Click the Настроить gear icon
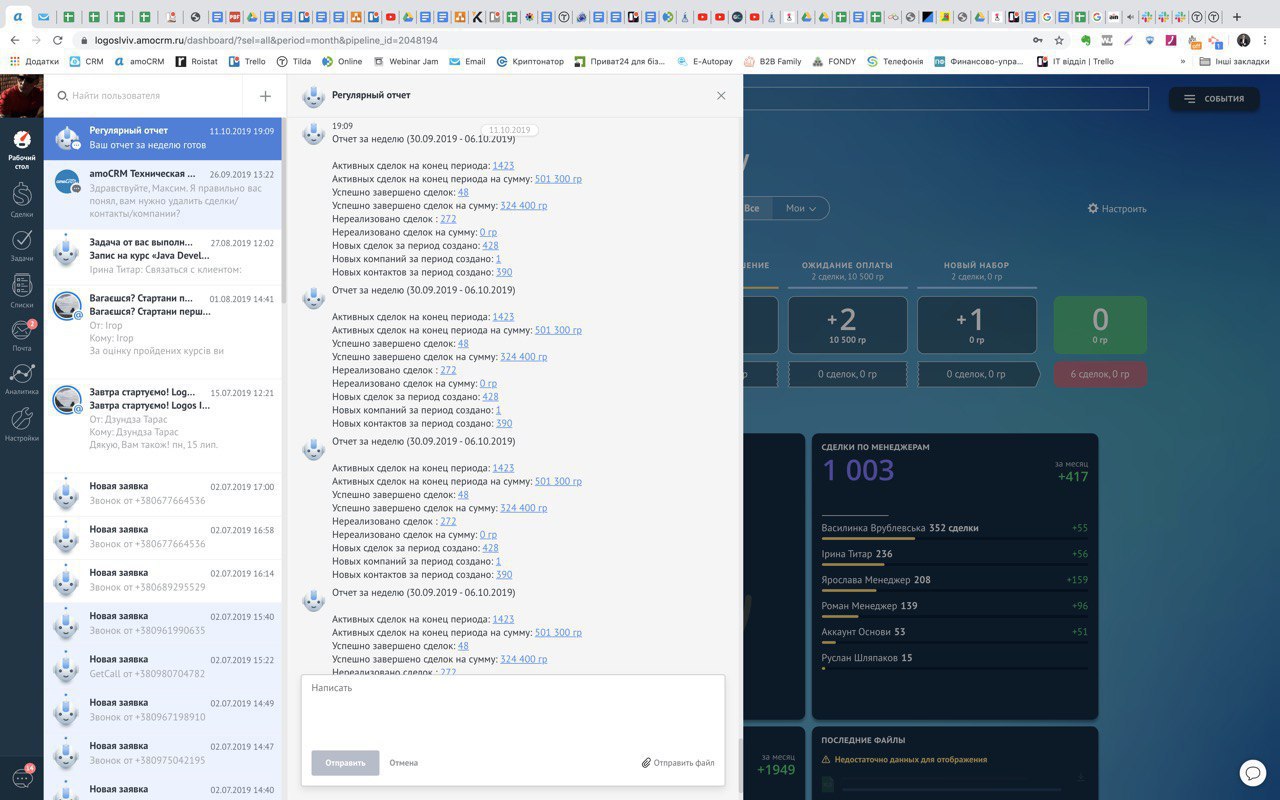 click(x=1117, y=209)
